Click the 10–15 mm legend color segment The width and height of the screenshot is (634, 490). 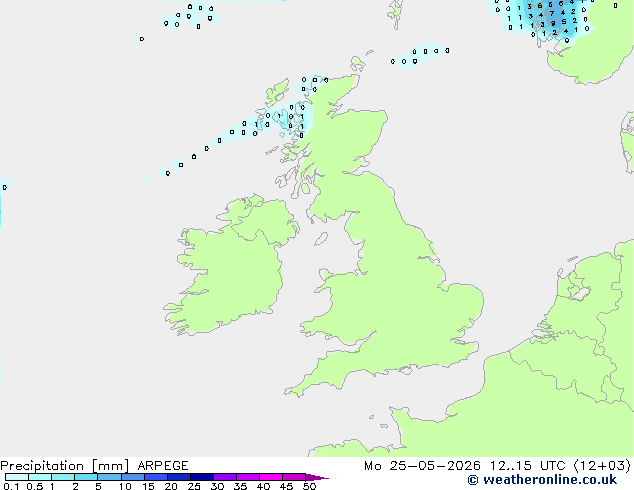pyautogui.click(x=133, y=477)
